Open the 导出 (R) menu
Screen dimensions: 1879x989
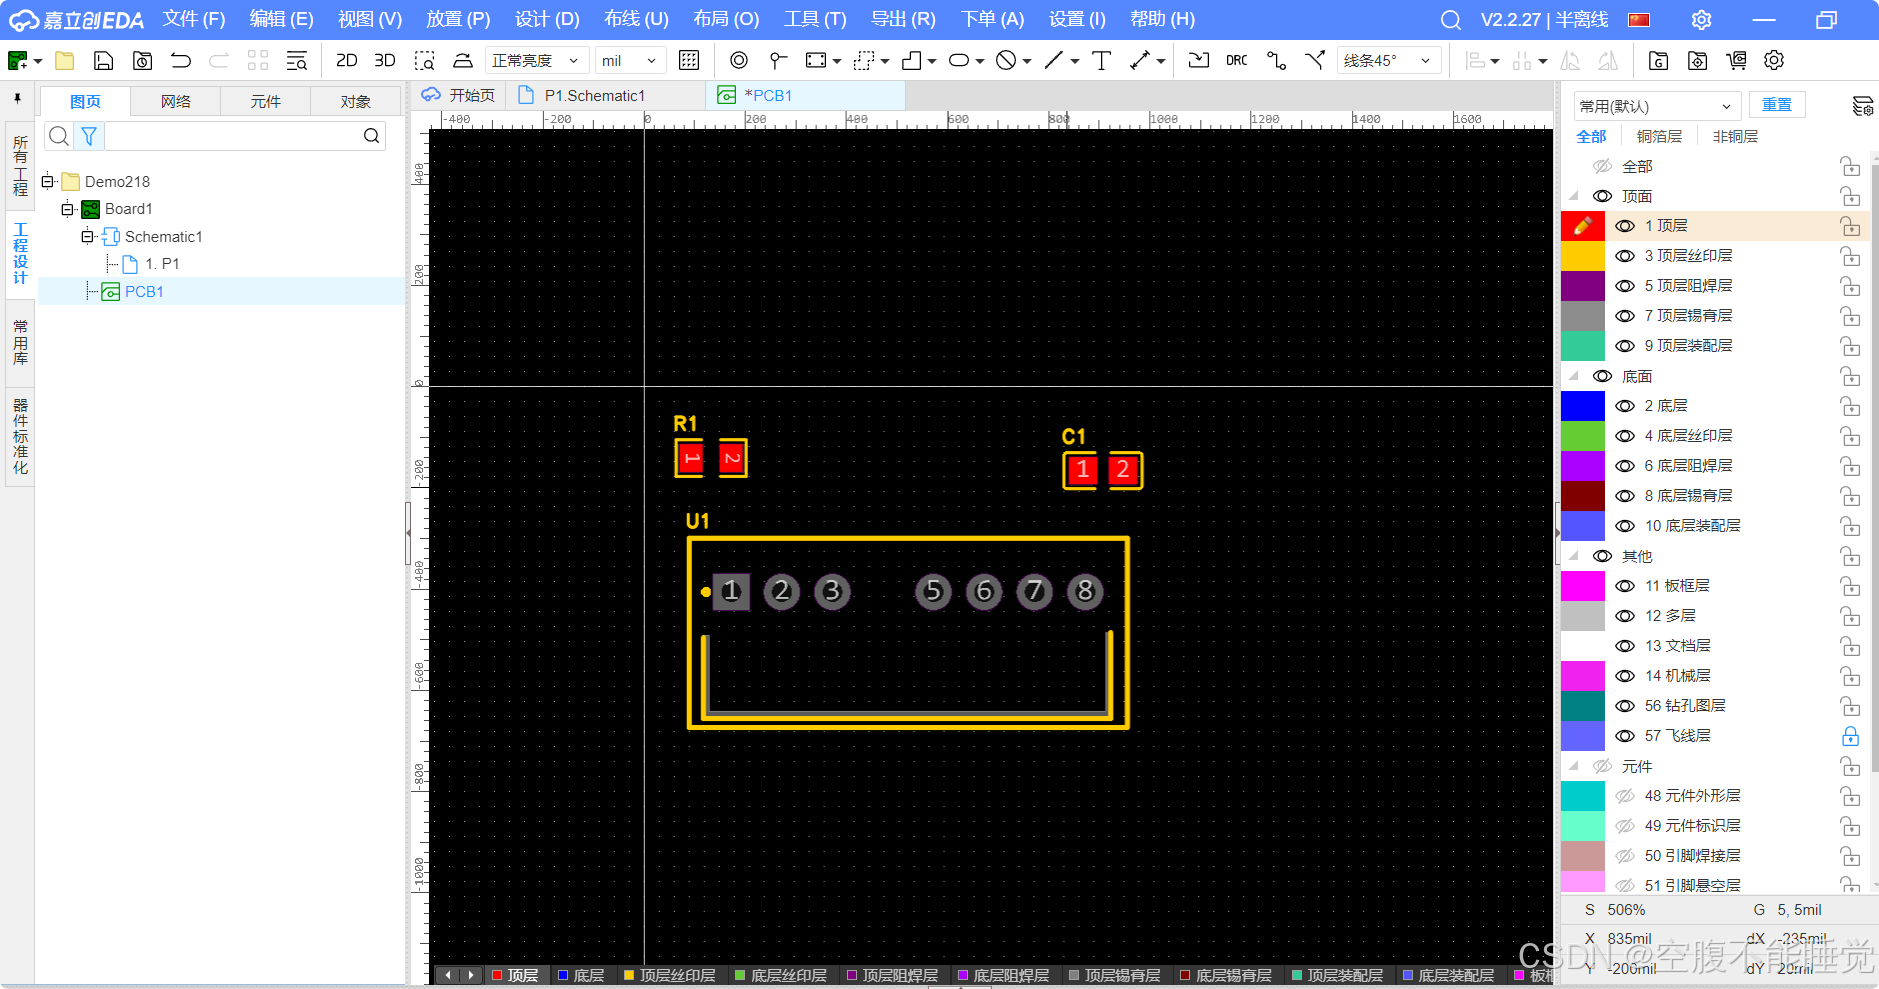coord(903,20)
